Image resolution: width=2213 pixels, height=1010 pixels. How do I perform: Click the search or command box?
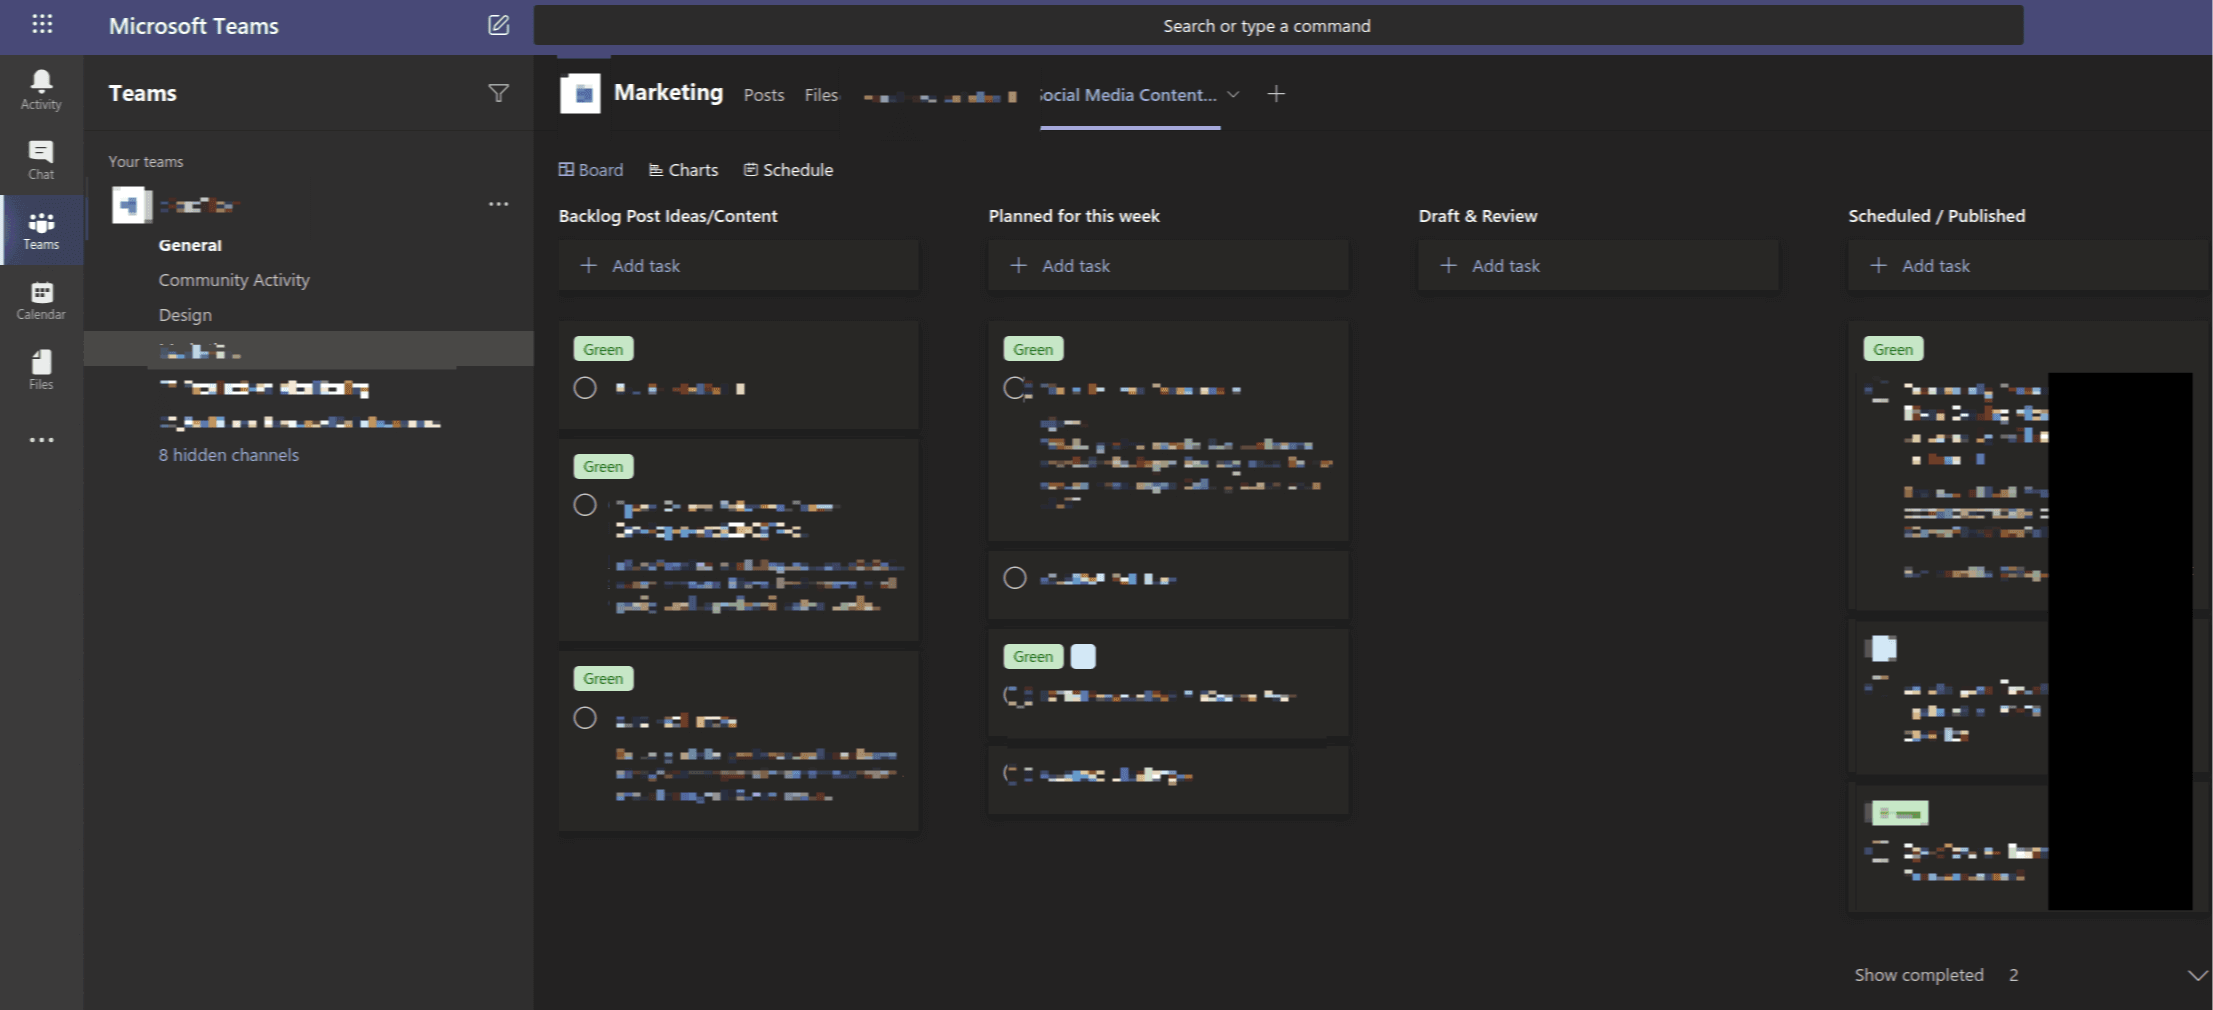point(1278,25)
